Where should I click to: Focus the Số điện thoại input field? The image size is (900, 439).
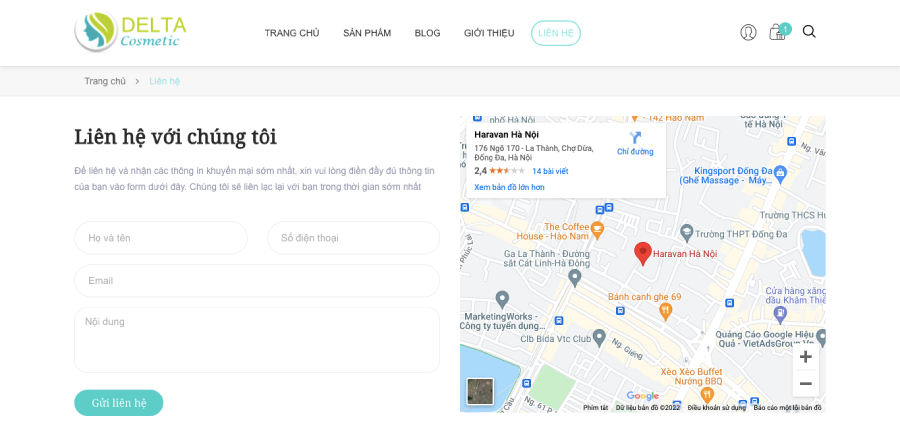354,238
